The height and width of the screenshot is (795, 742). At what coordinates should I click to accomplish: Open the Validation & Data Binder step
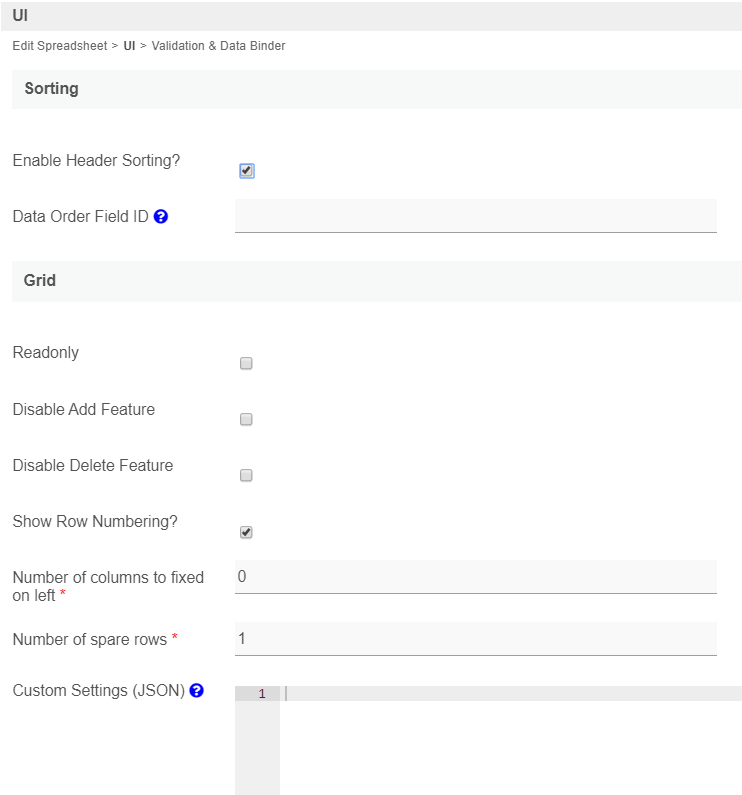coord(218,46)
